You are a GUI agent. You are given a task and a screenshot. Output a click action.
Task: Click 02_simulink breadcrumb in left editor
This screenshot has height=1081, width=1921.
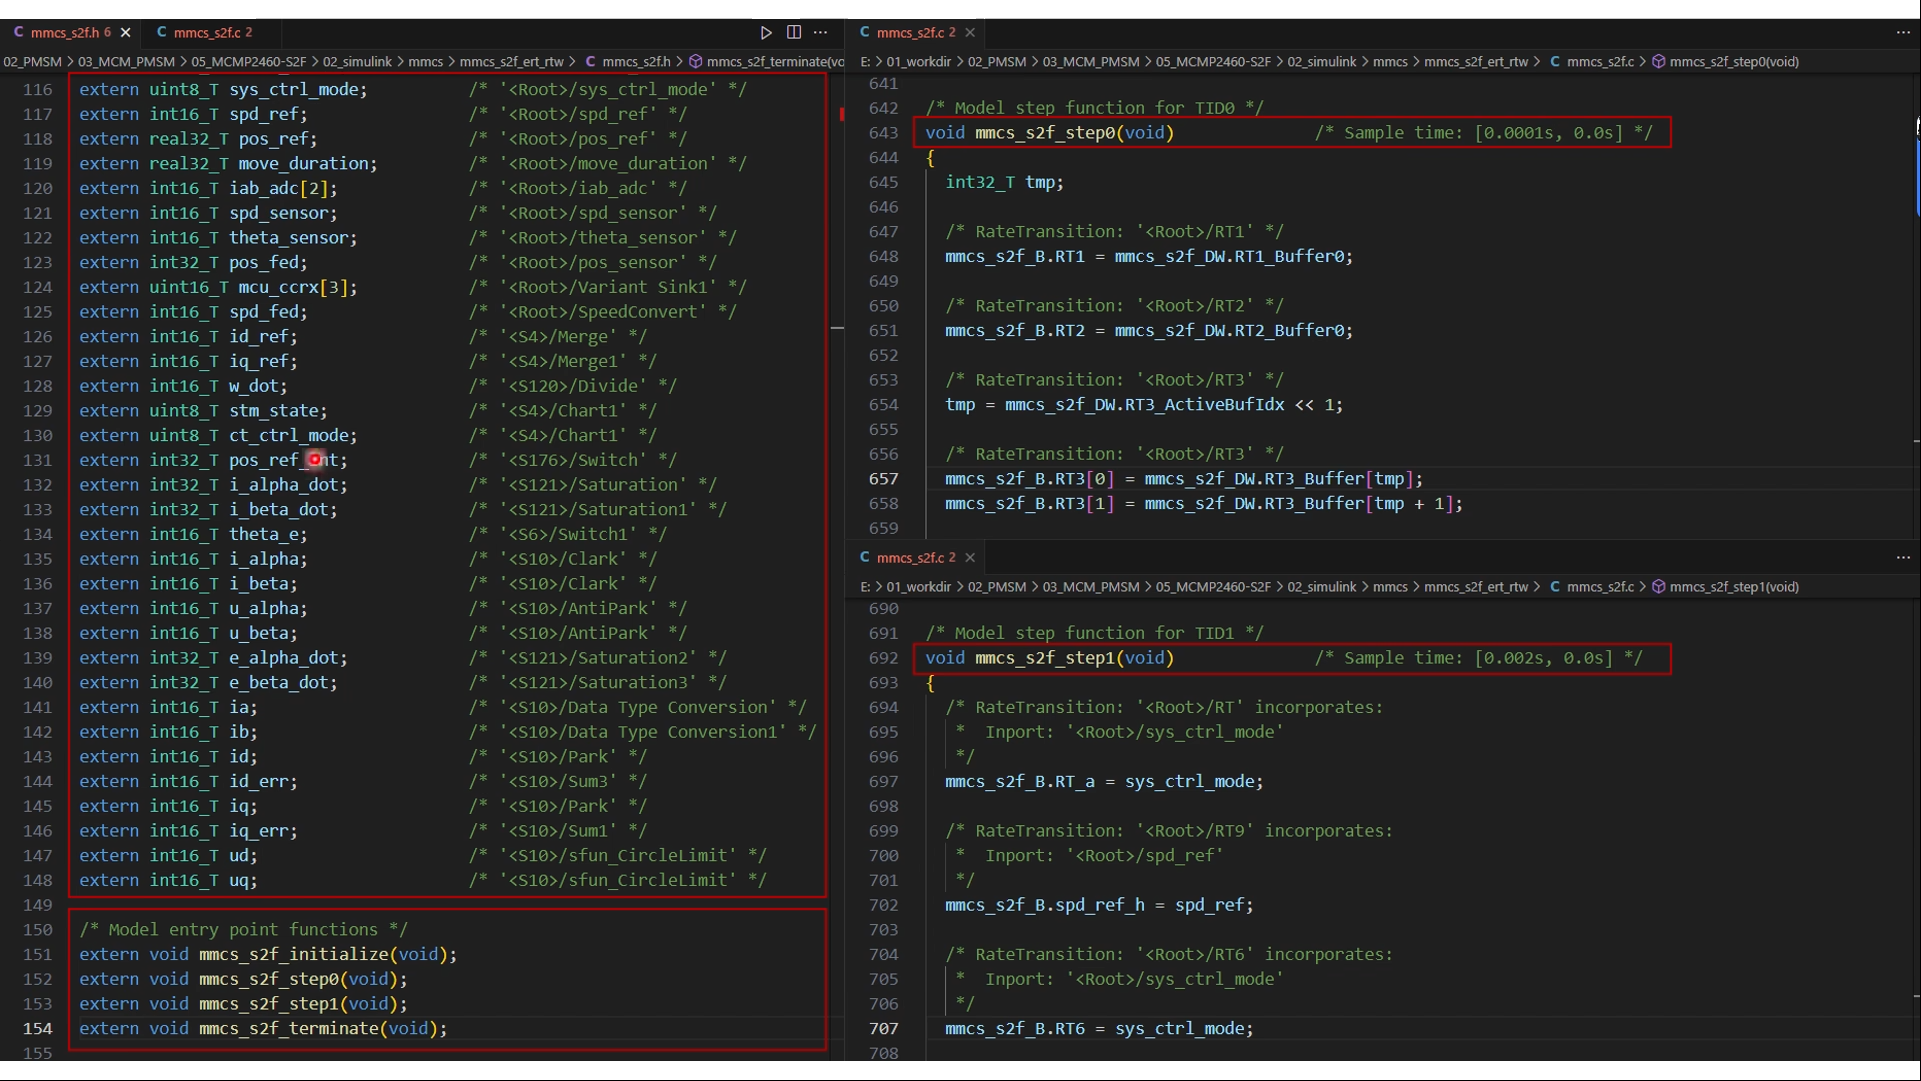356,61
